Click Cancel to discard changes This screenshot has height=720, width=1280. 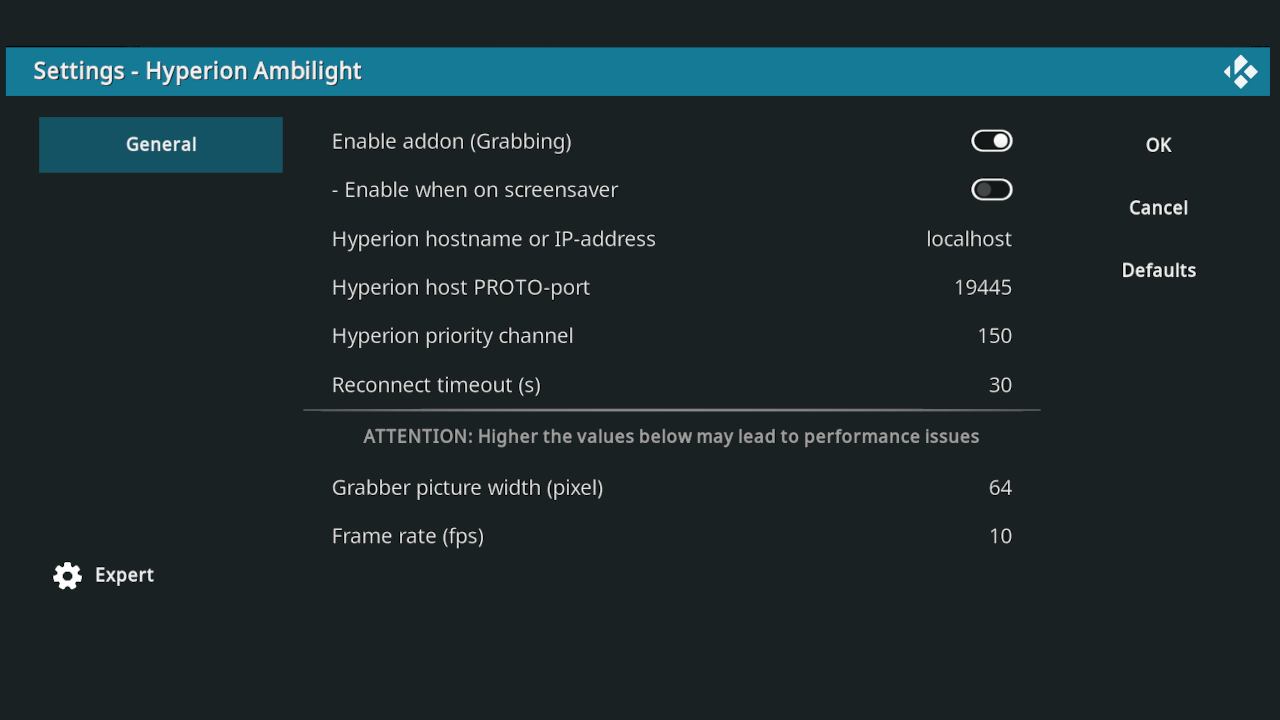pos(1158,208)
